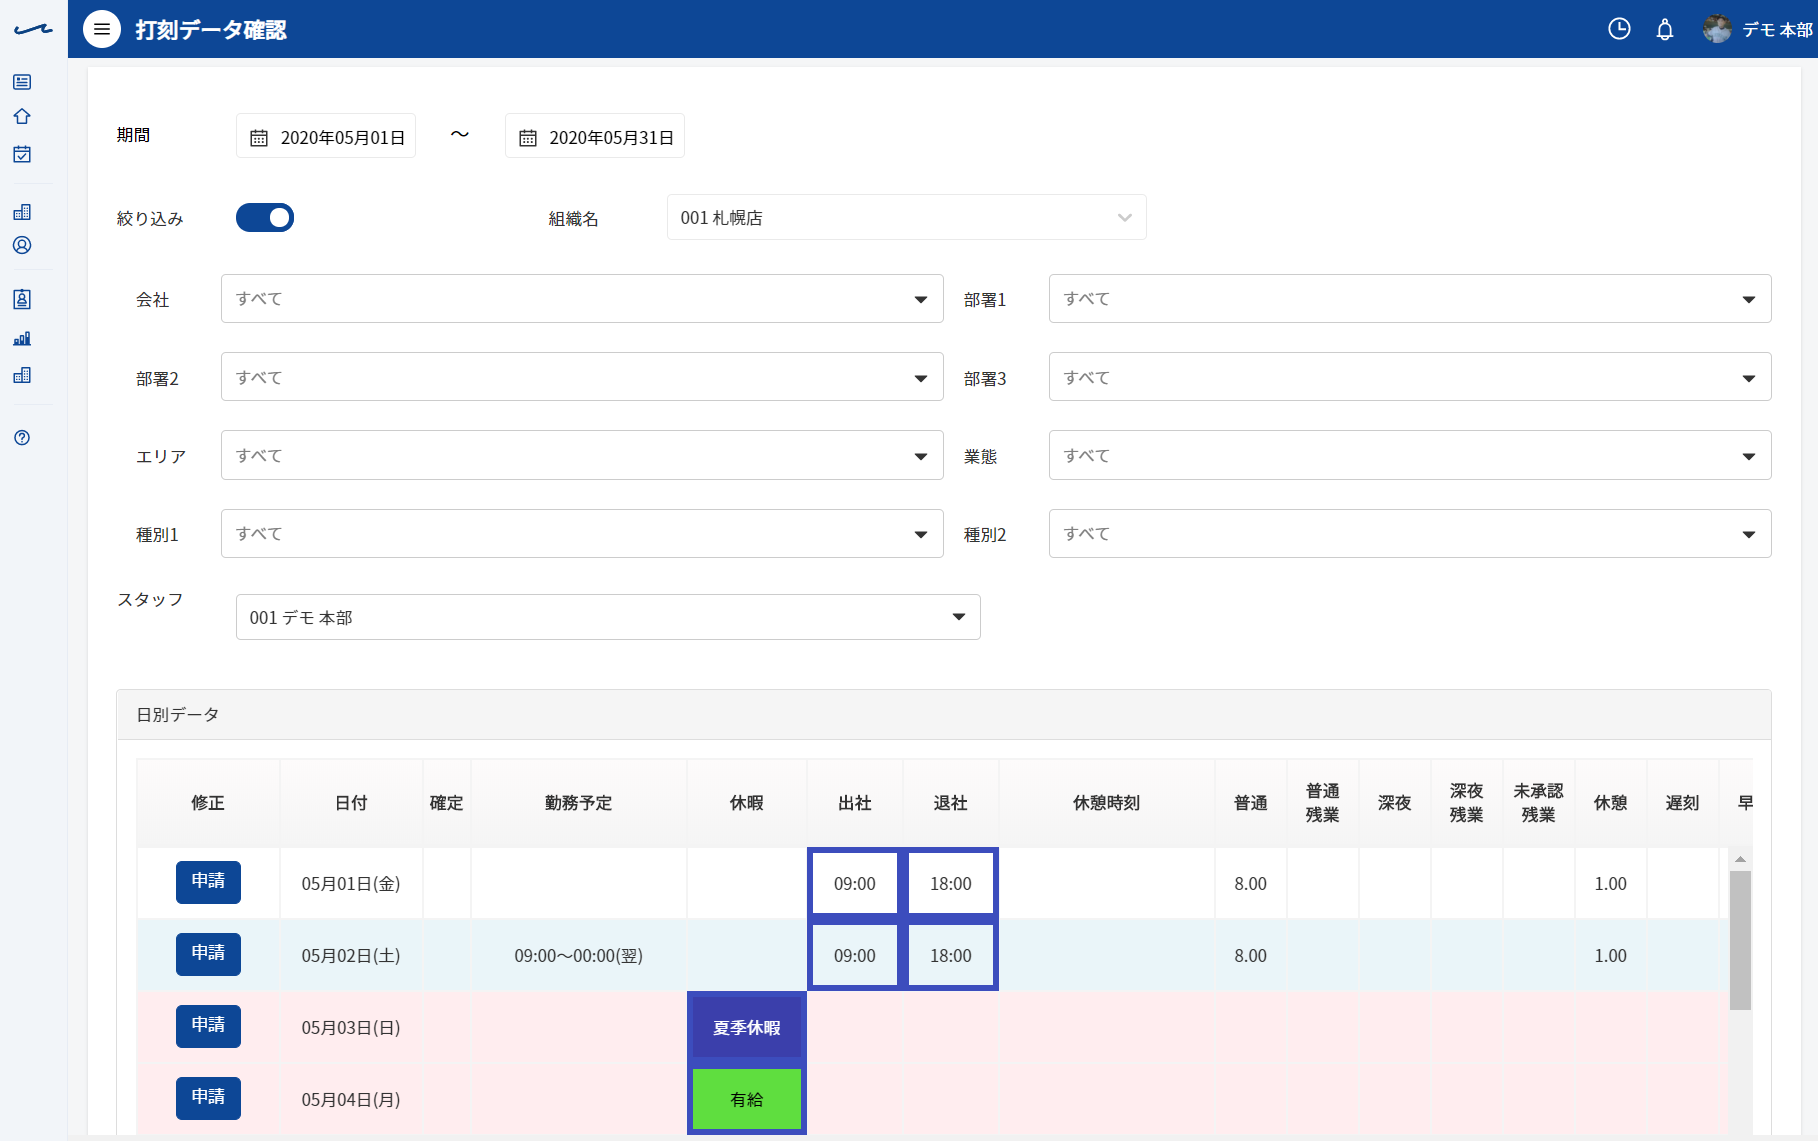Toggle the 絞り込み filter switch
Viewport: 1818px width, 1141px height.
tap(265, 217)
